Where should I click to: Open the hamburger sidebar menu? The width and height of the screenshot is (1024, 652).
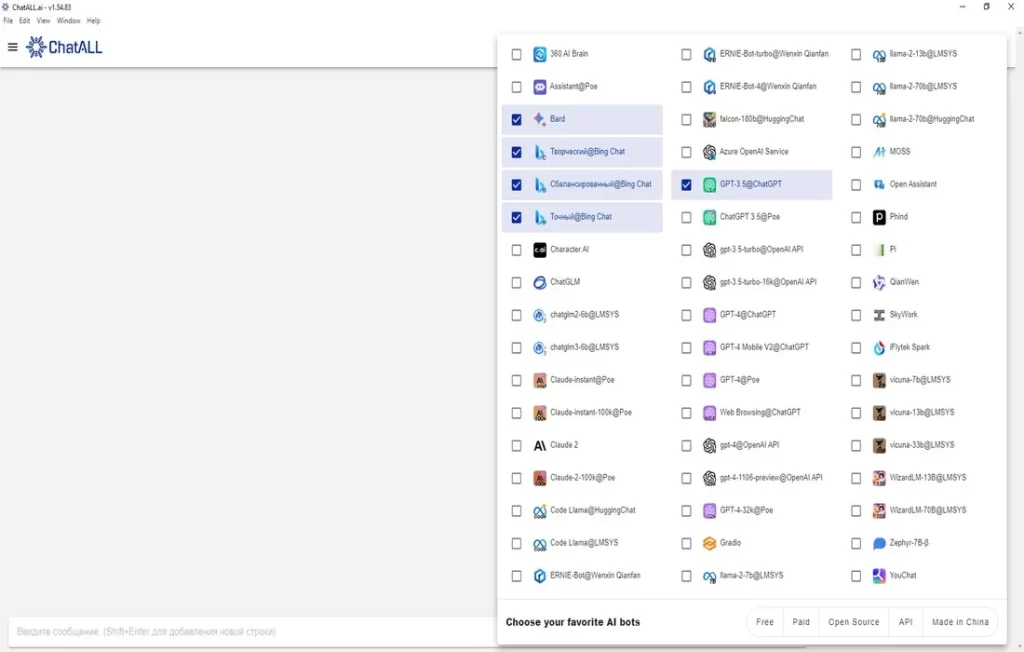coord(12,47)
